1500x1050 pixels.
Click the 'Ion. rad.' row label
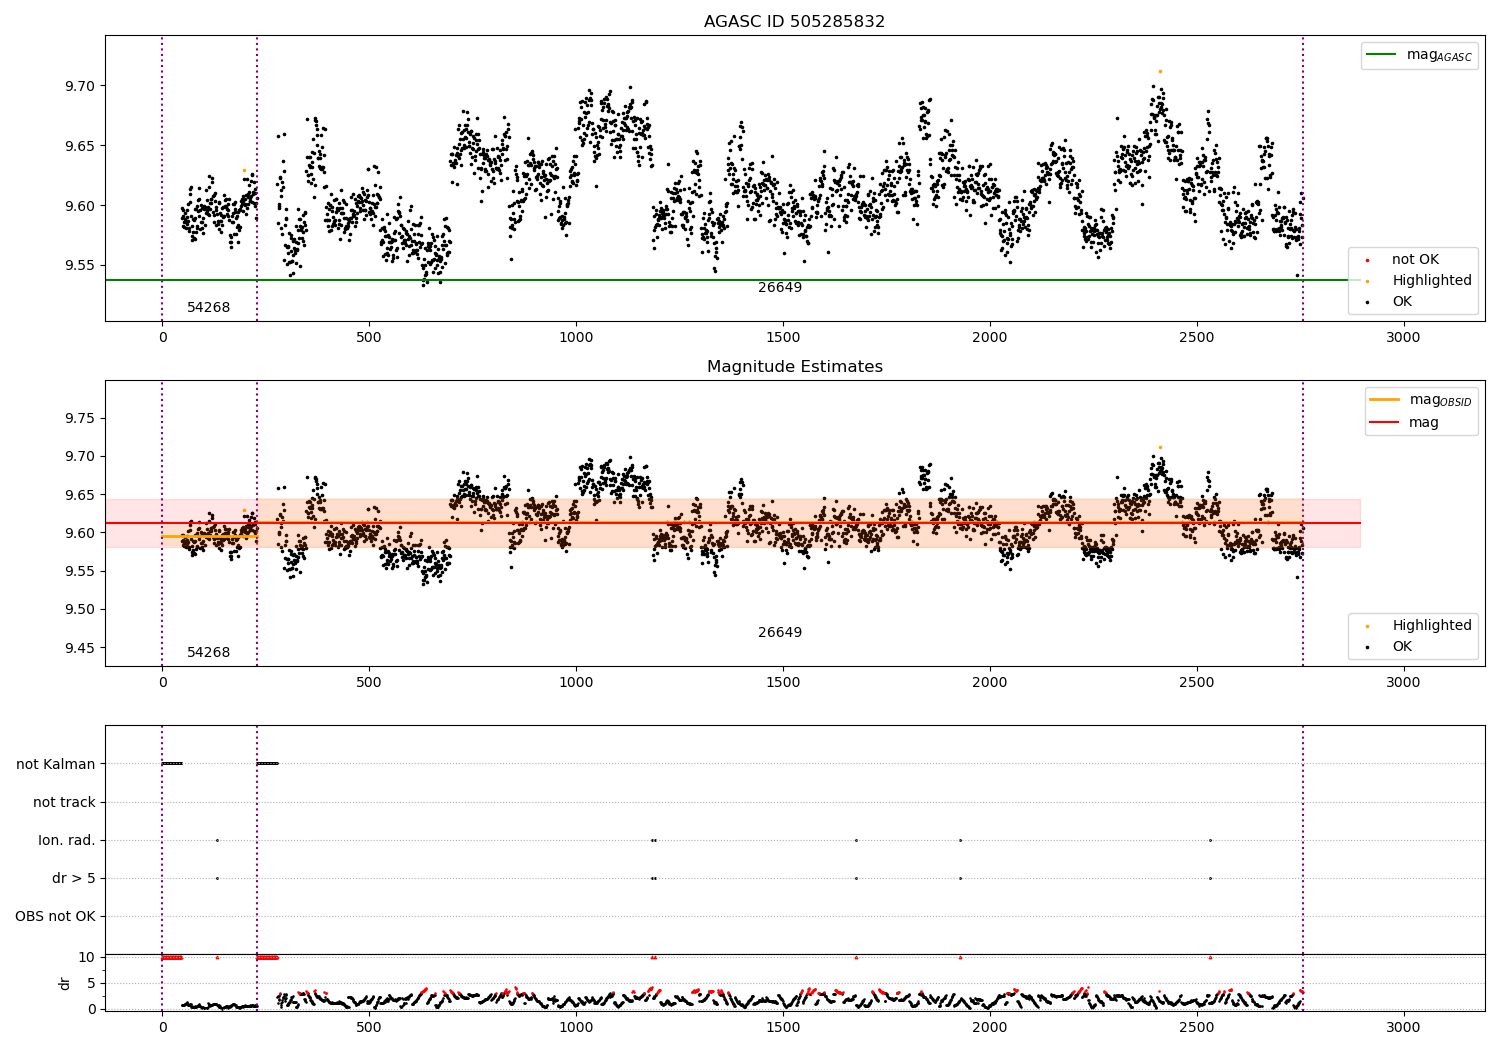67,840
